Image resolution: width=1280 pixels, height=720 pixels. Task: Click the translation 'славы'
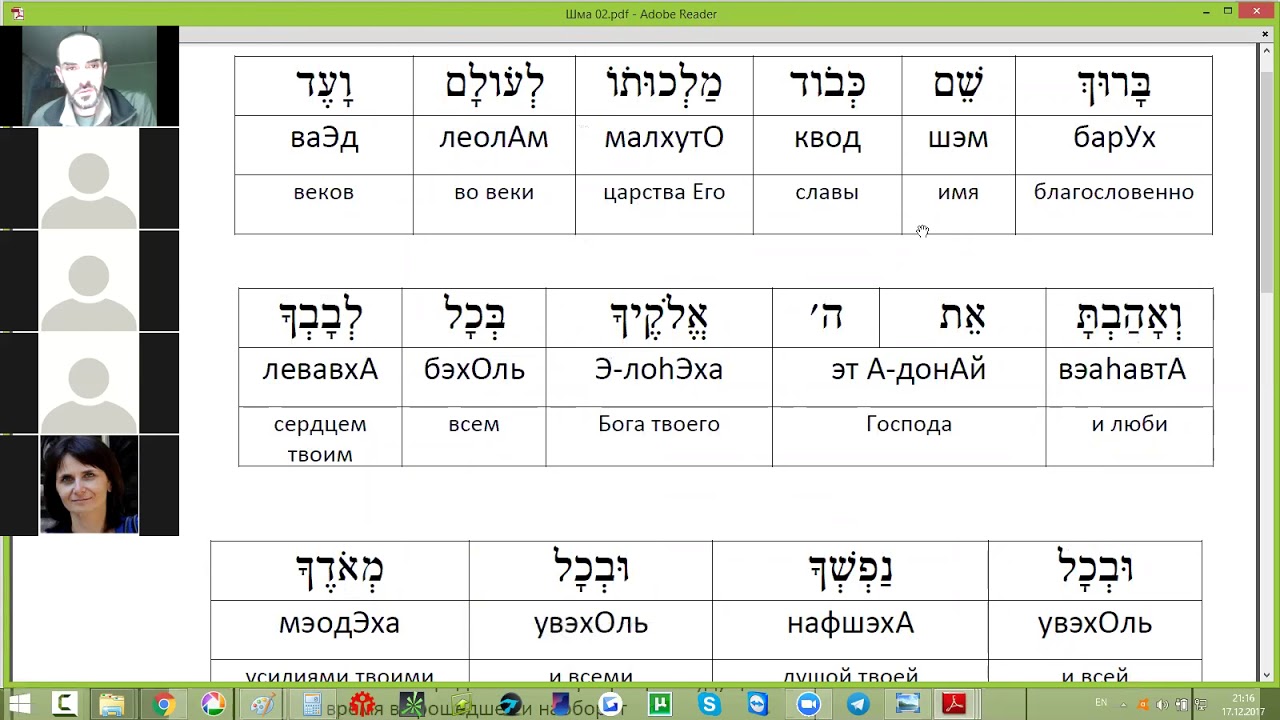pyautogui.click(x=827, y=192)
